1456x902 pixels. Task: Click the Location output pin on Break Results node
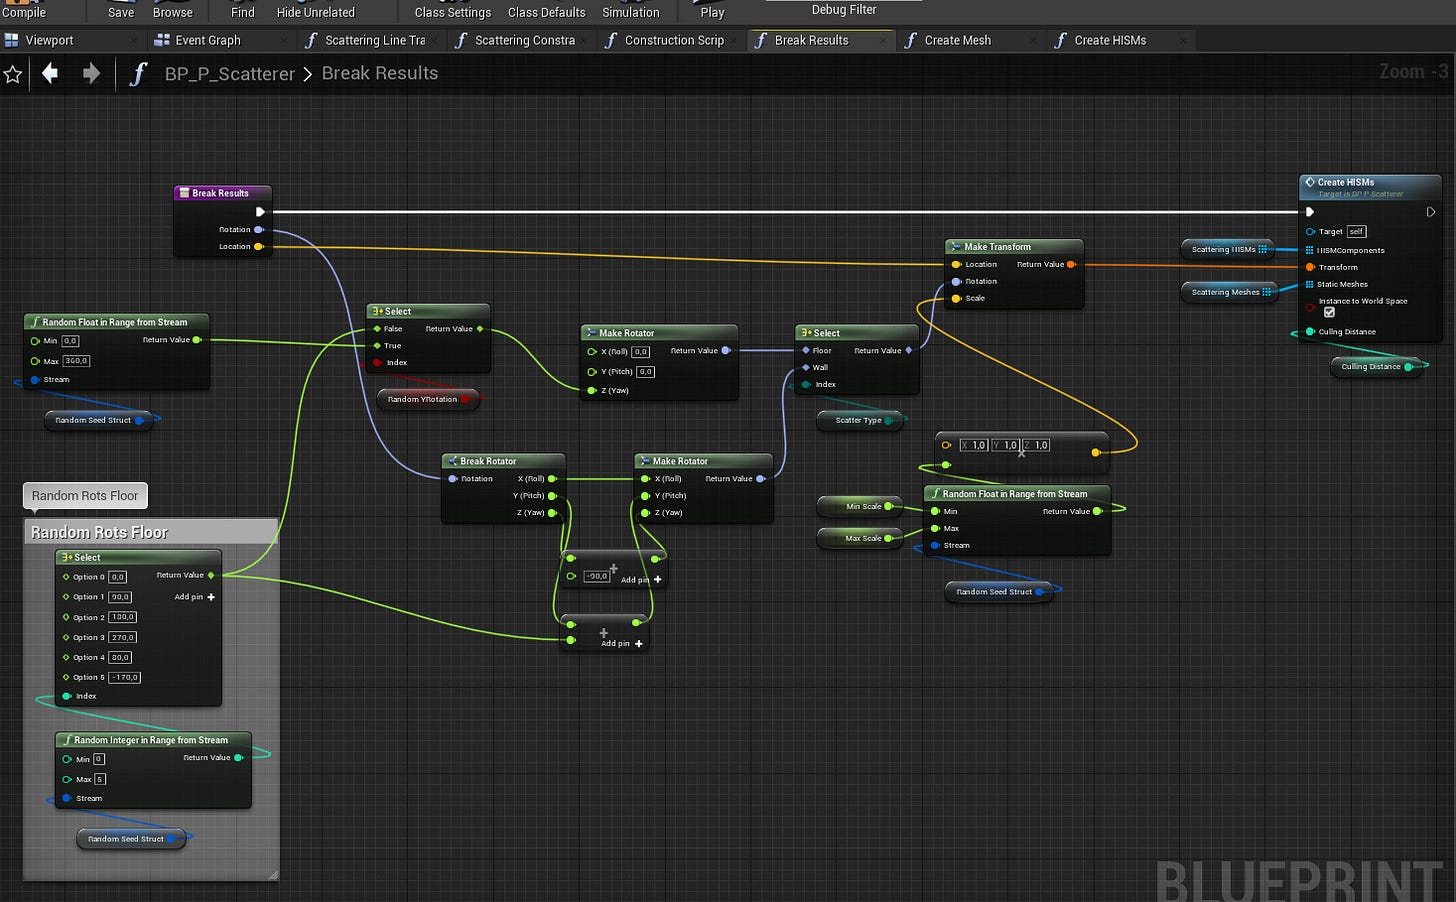pyautogui.click(x=259, y=246)
